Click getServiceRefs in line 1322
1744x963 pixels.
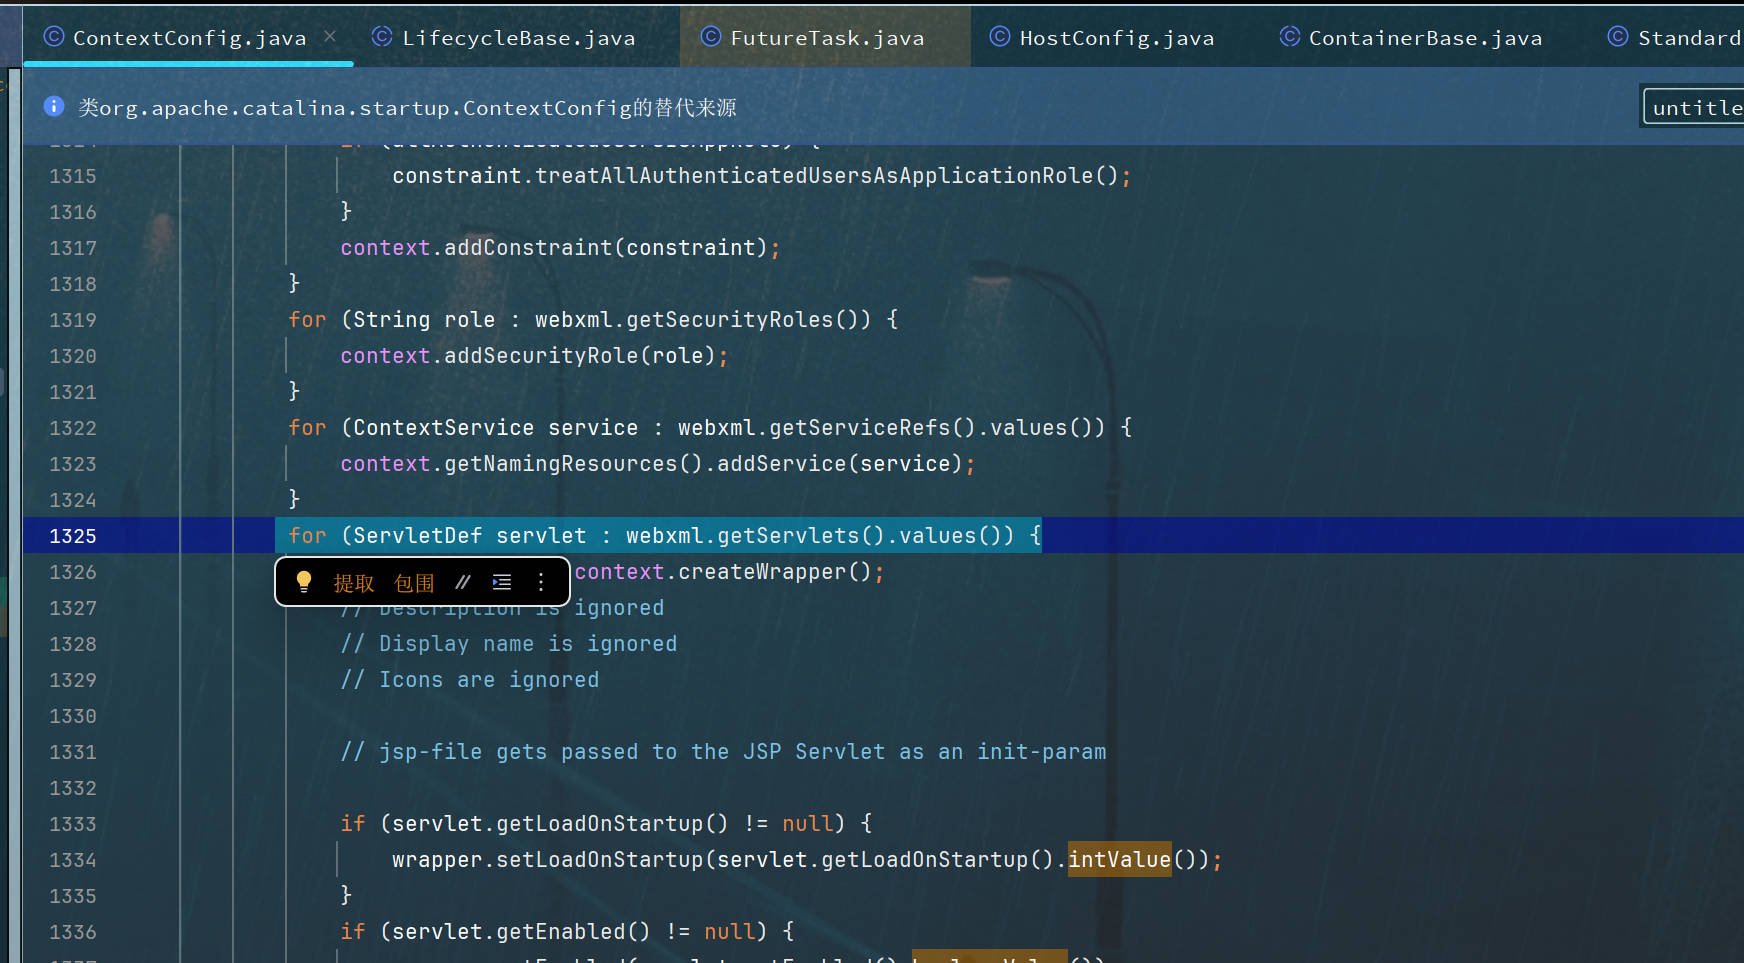[x=860, y=428]
